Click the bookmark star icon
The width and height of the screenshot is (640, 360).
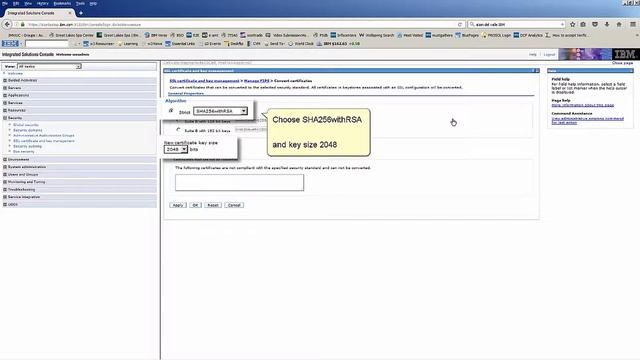click(x=573, y=24)
